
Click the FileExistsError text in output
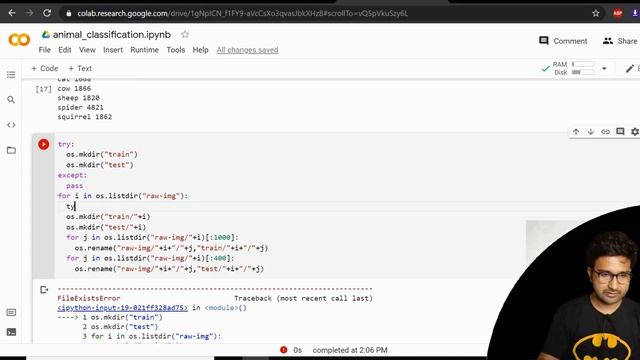(x=89, y=298)
